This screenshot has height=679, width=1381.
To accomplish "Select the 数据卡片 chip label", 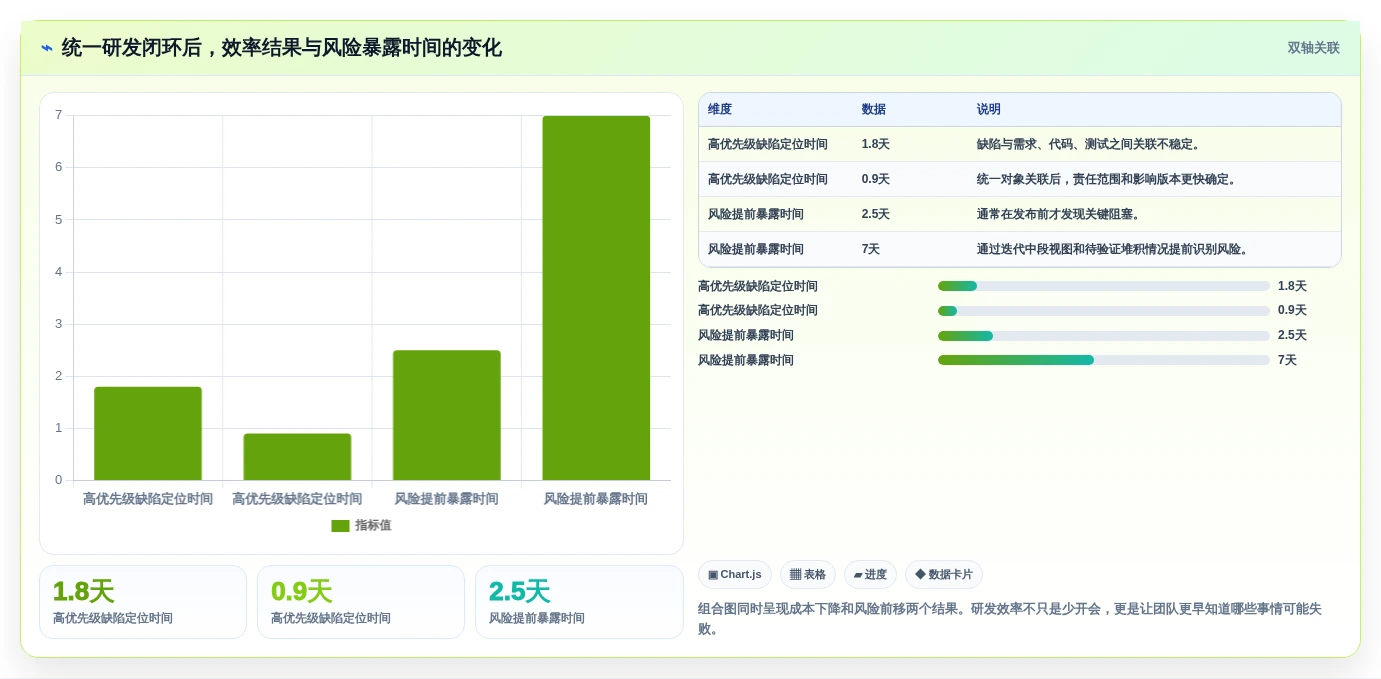I will [951, 575].
